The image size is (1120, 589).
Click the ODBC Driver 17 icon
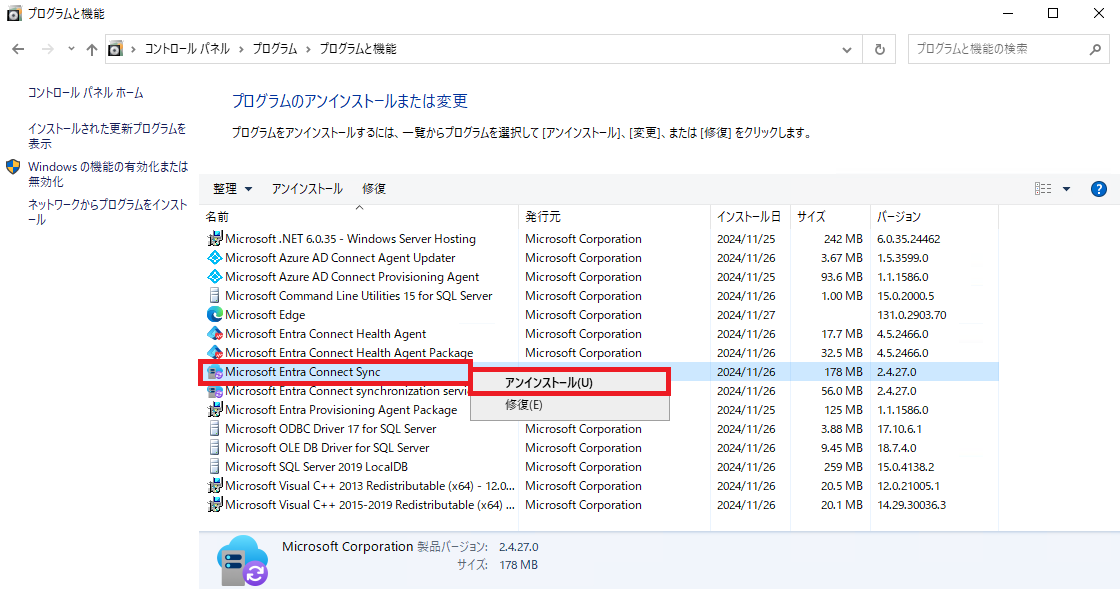coord(214,428)
